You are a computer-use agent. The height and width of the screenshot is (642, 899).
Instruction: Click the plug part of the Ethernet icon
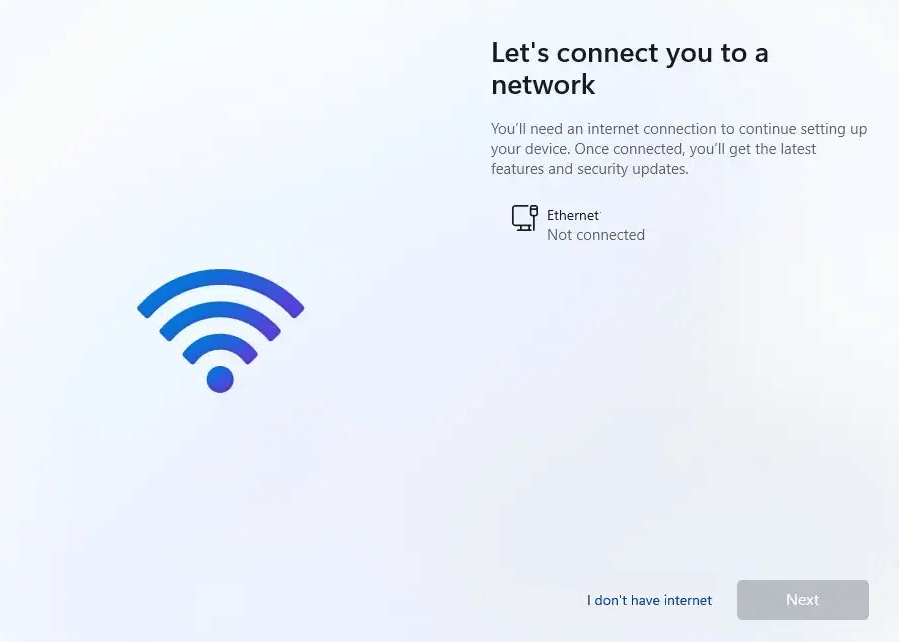(x=534, y=213)
